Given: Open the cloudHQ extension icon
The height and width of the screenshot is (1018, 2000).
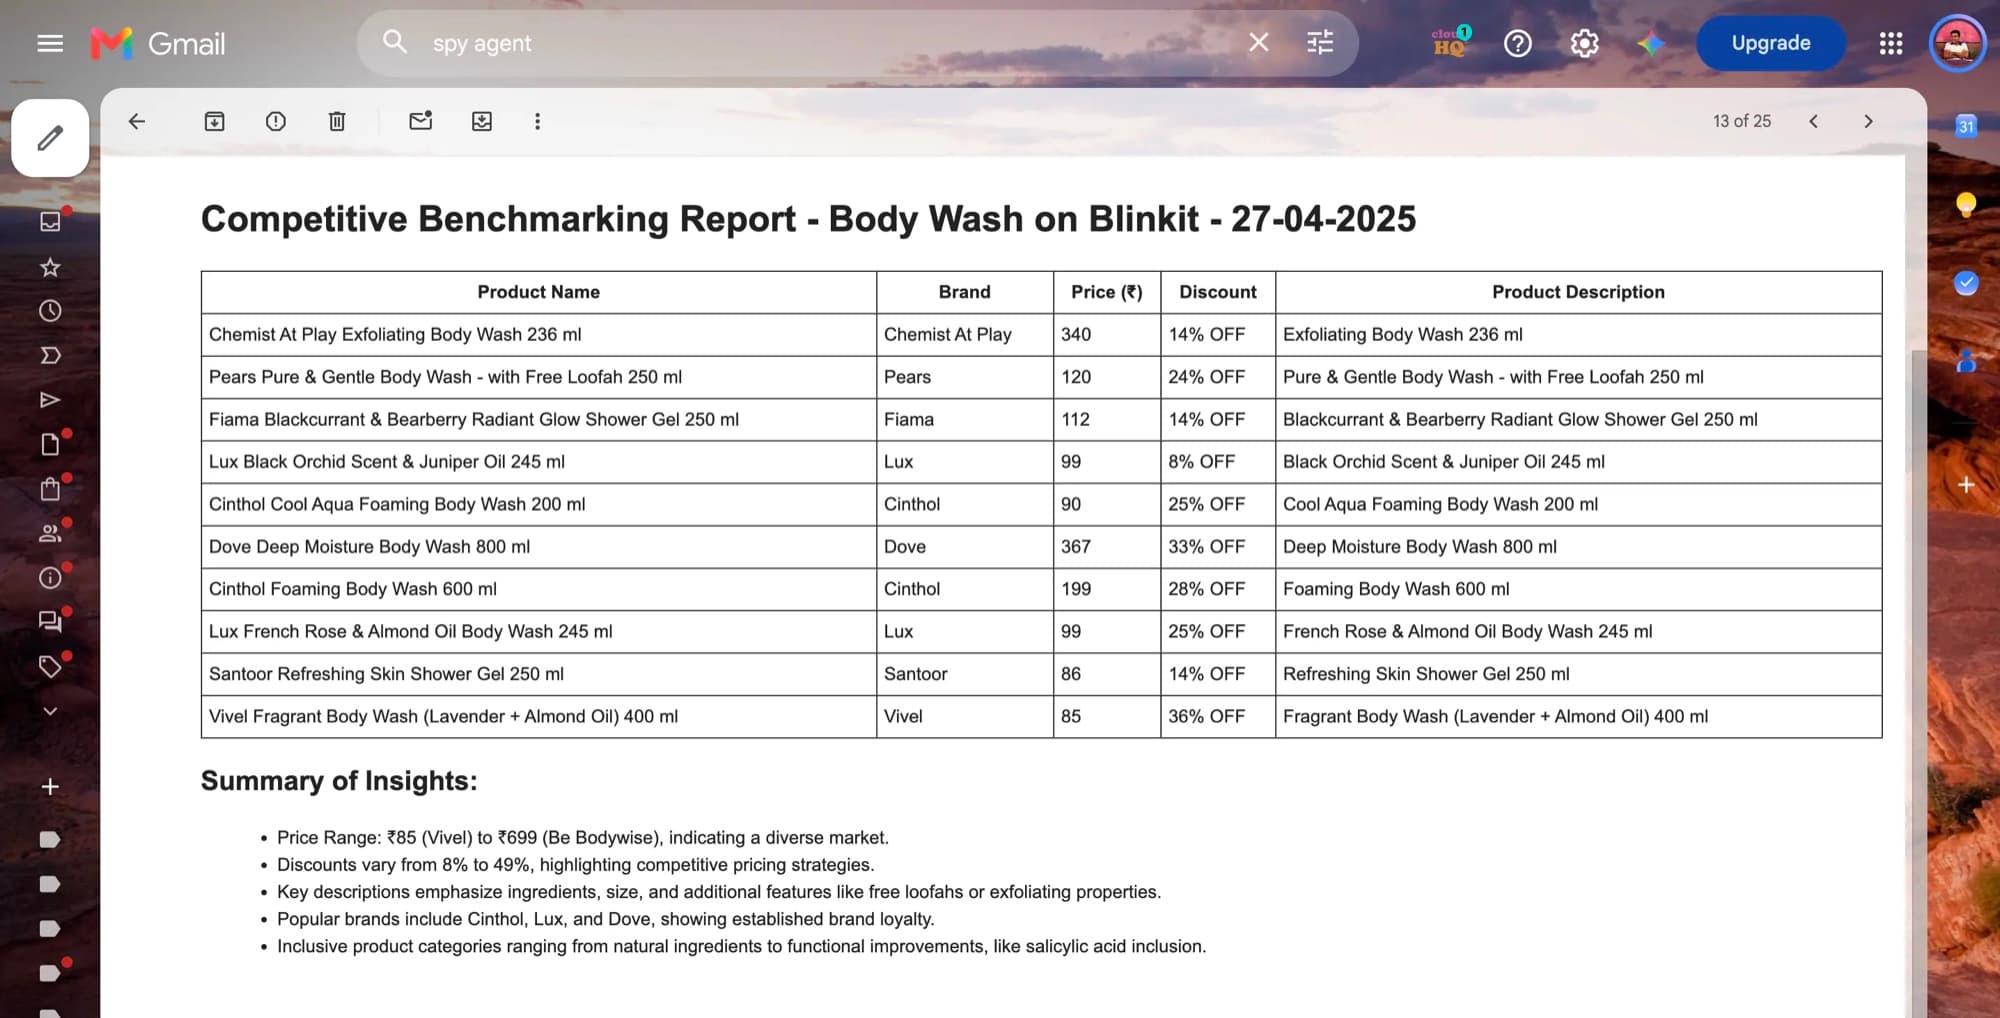Looking at the screenshot, I should point(1451,42).
